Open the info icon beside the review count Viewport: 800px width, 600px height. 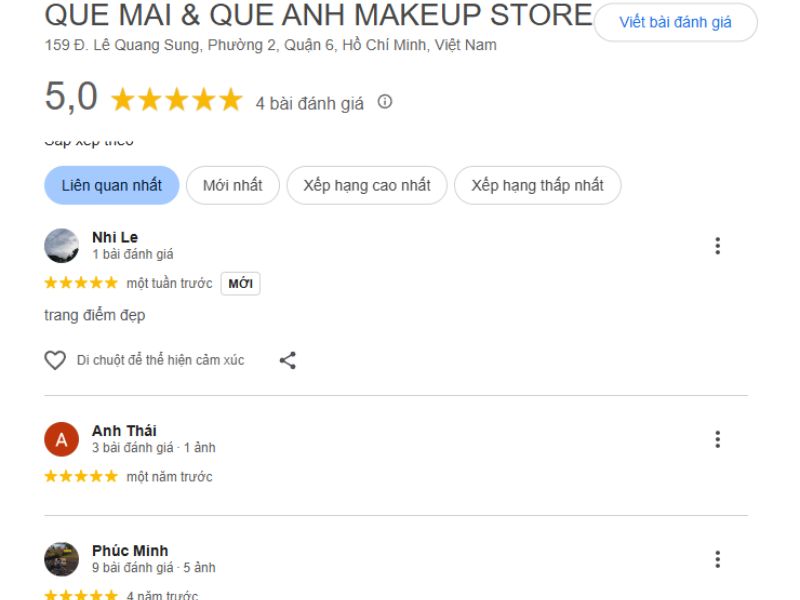[385, 102]
